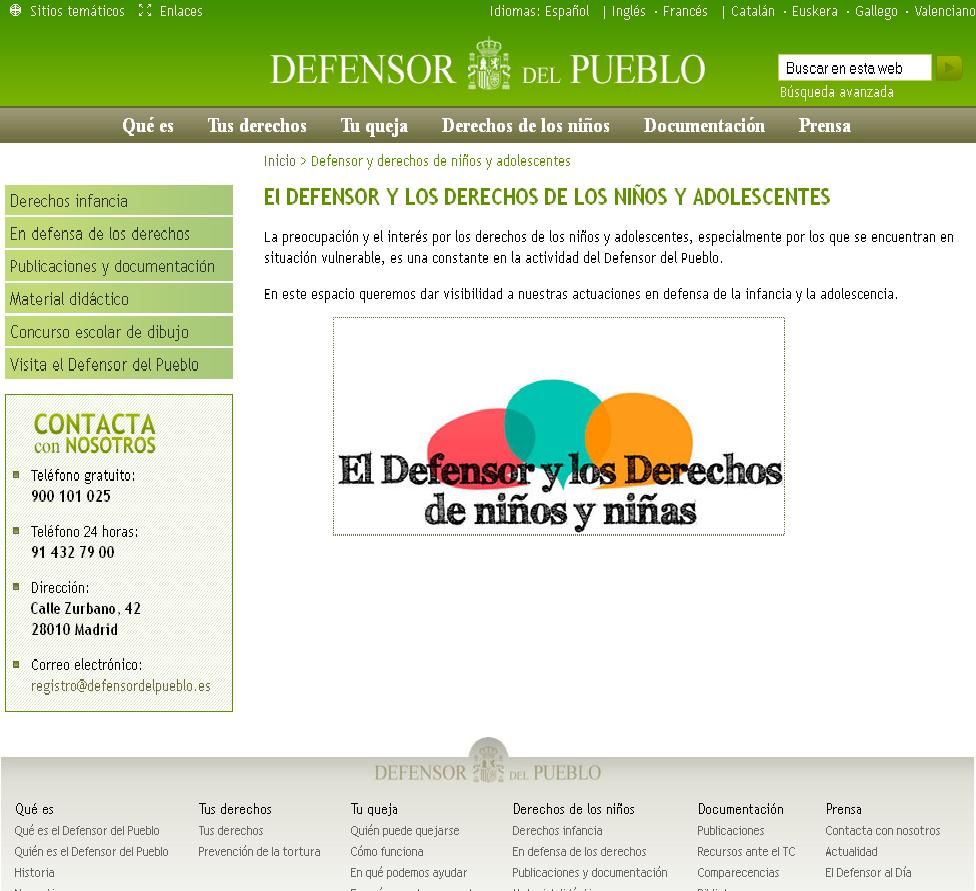Click in the 'Buscar en esta web' search field
The image size is (976, 891).
[854, 68]
